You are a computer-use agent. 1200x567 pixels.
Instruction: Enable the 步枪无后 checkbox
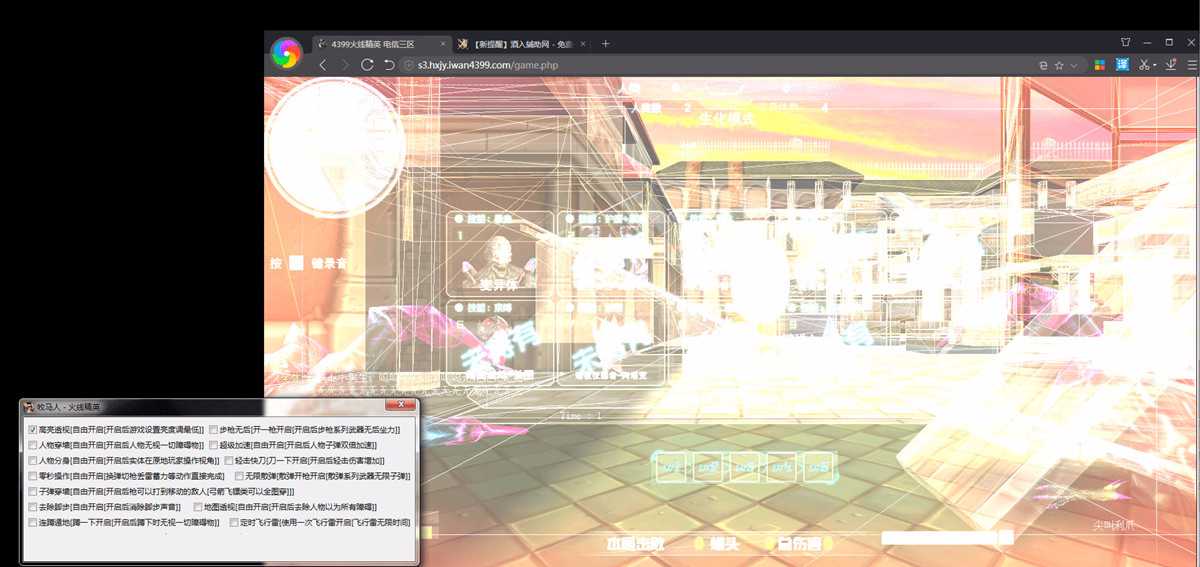(213, 429)
